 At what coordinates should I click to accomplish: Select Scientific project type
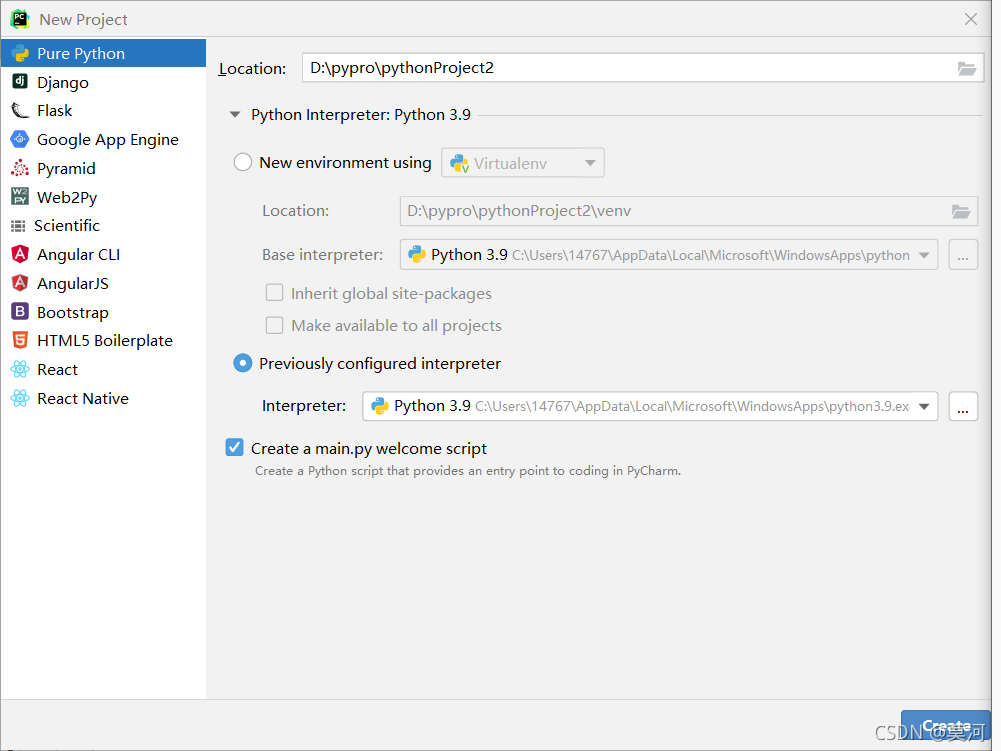point(103,225)
